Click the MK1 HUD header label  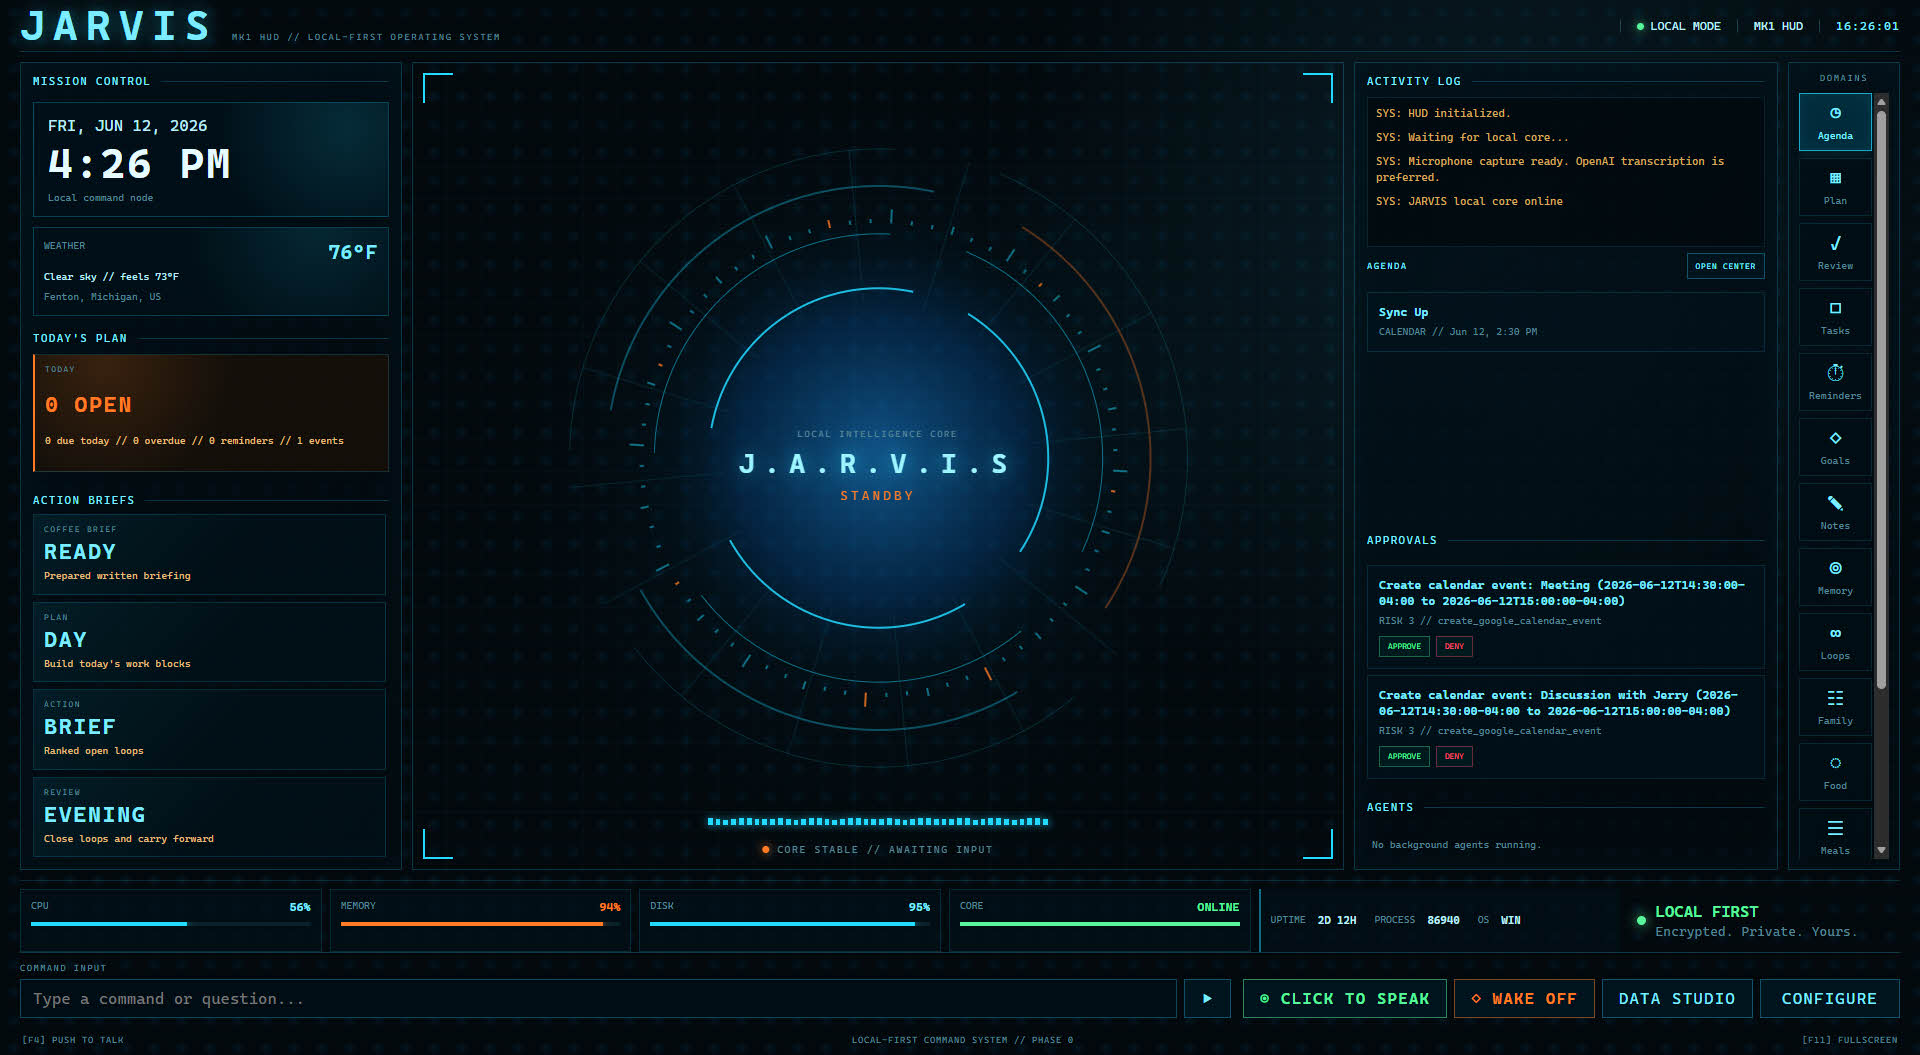pyautogui.click(x=1778, y=26)
